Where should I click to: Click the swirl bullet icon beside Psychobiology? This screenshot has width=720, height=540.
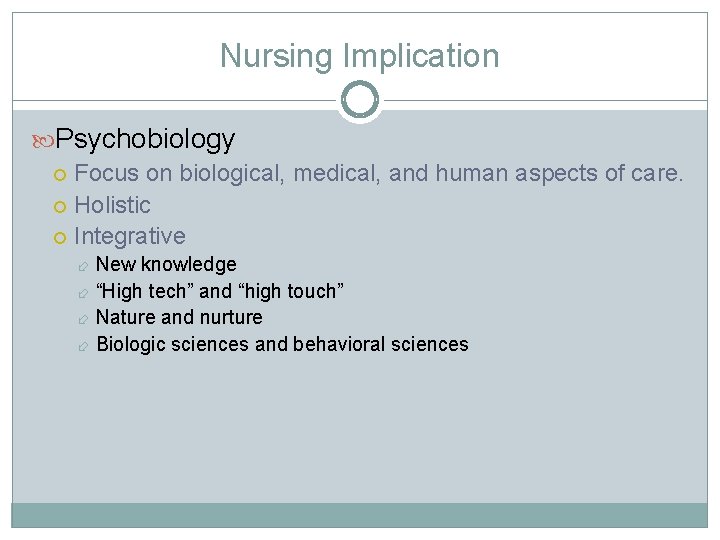coord(45,140)
